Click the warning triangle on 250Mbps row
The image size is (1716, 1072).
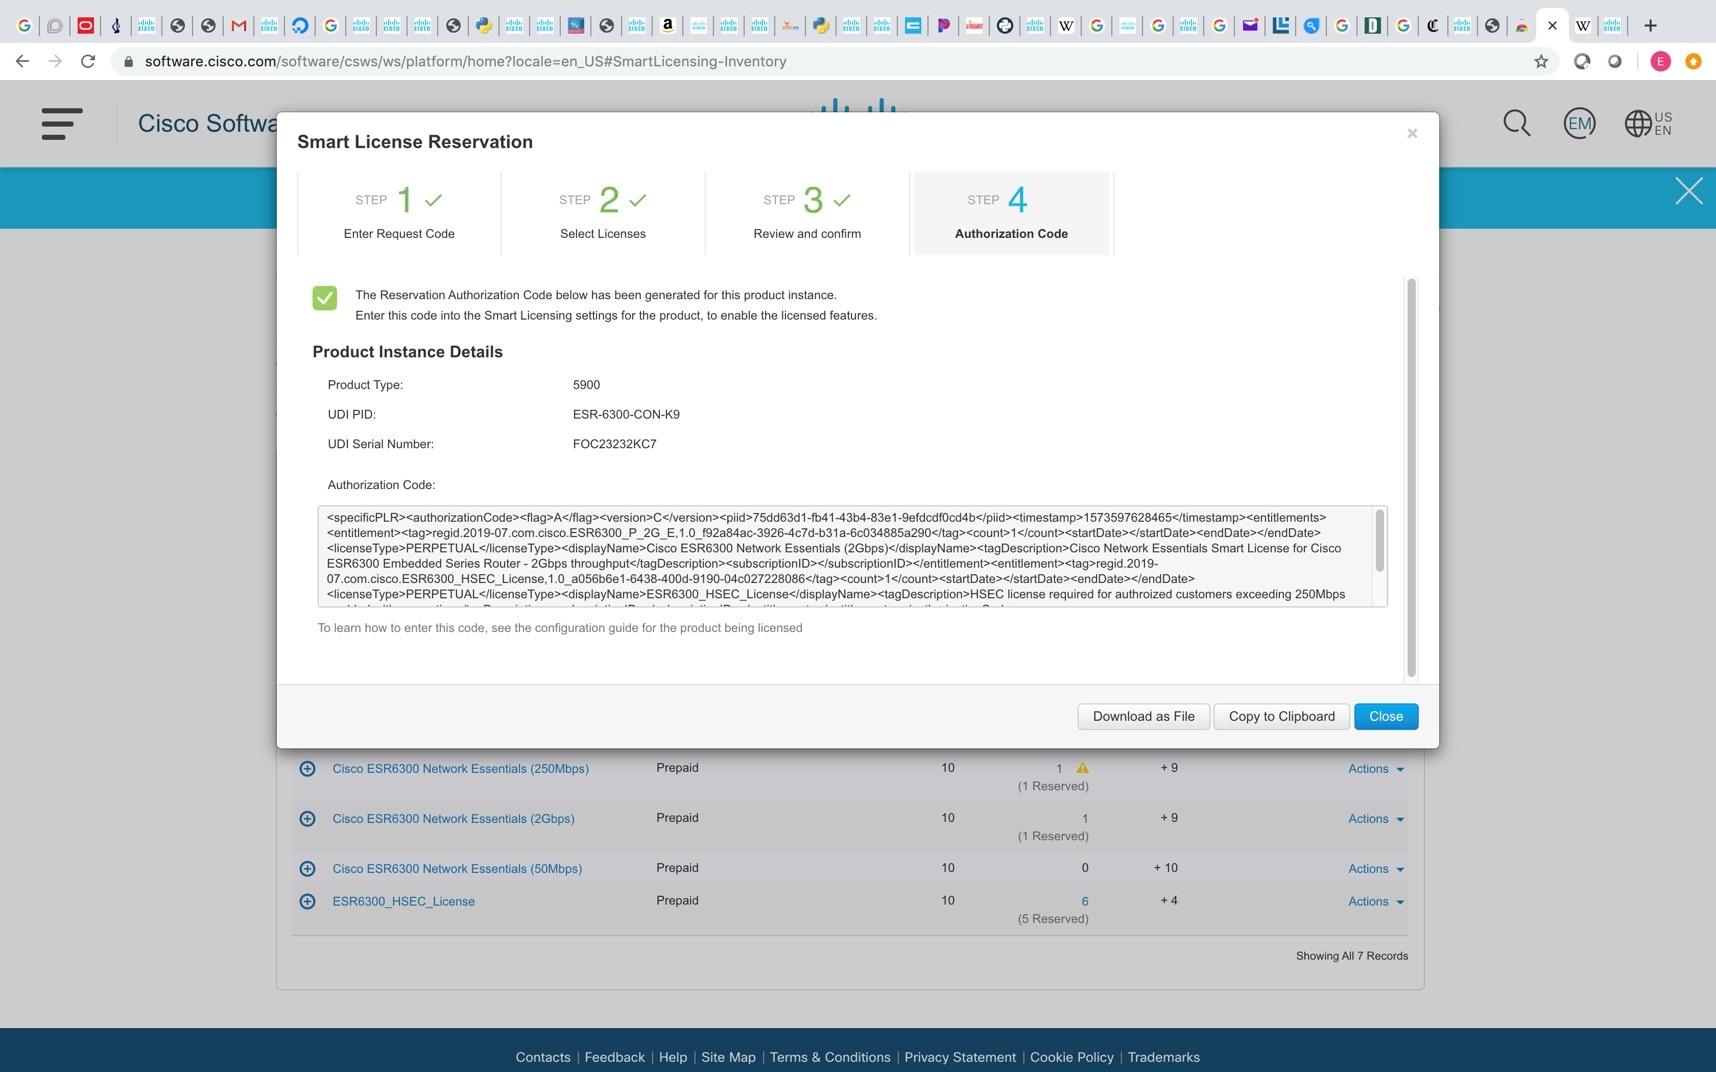coord(1082,769)
